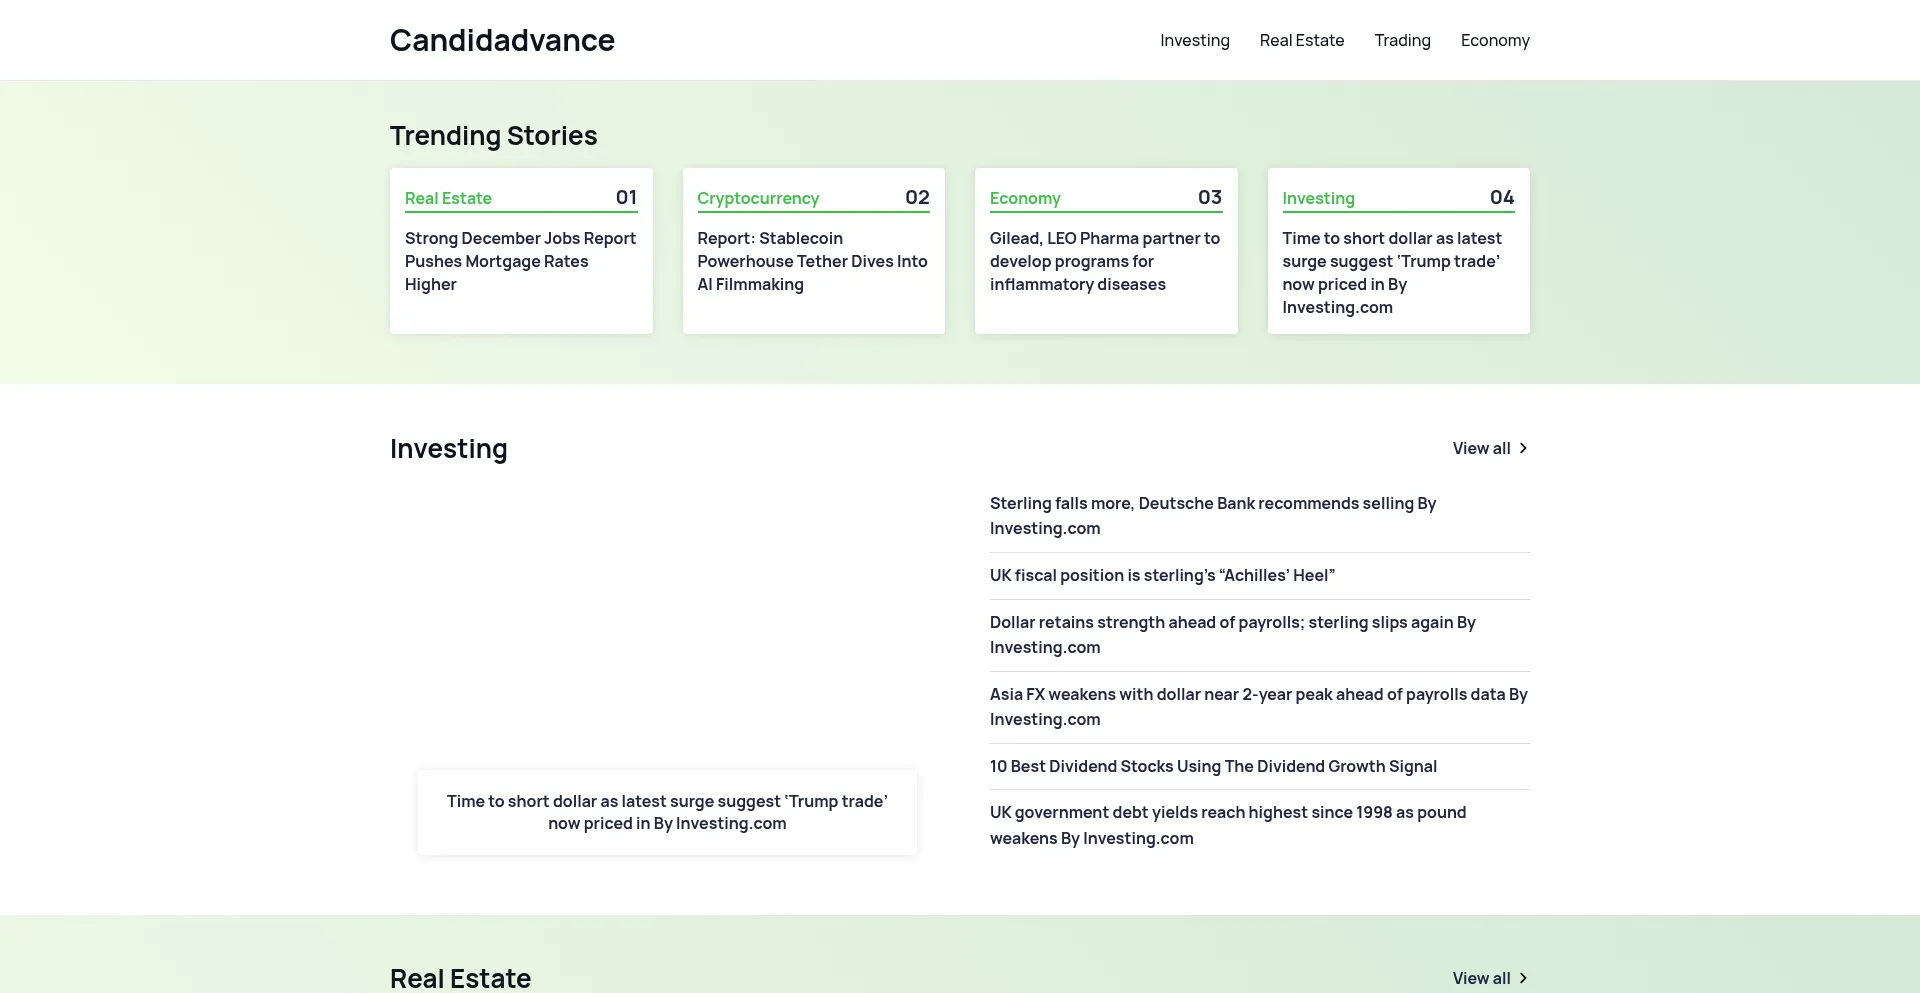
Task: Click chevron arrow beside Real Estate View all
Action: click(1523, 978)
